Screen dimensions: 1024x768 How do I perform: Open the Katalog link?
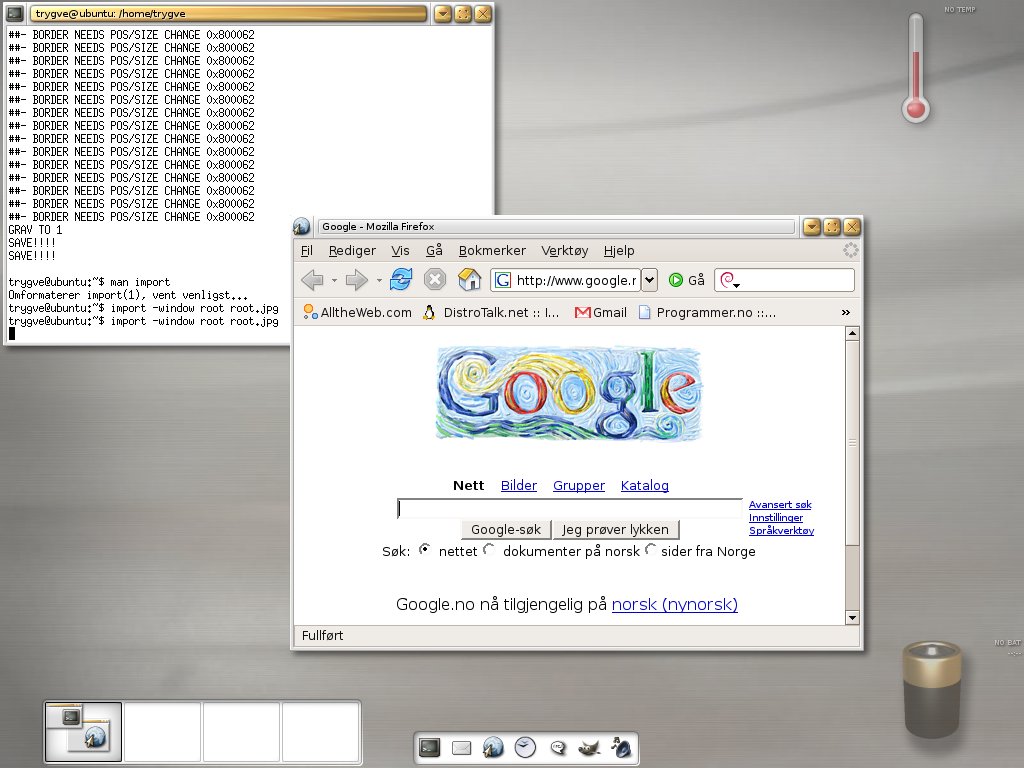(645, 485)
